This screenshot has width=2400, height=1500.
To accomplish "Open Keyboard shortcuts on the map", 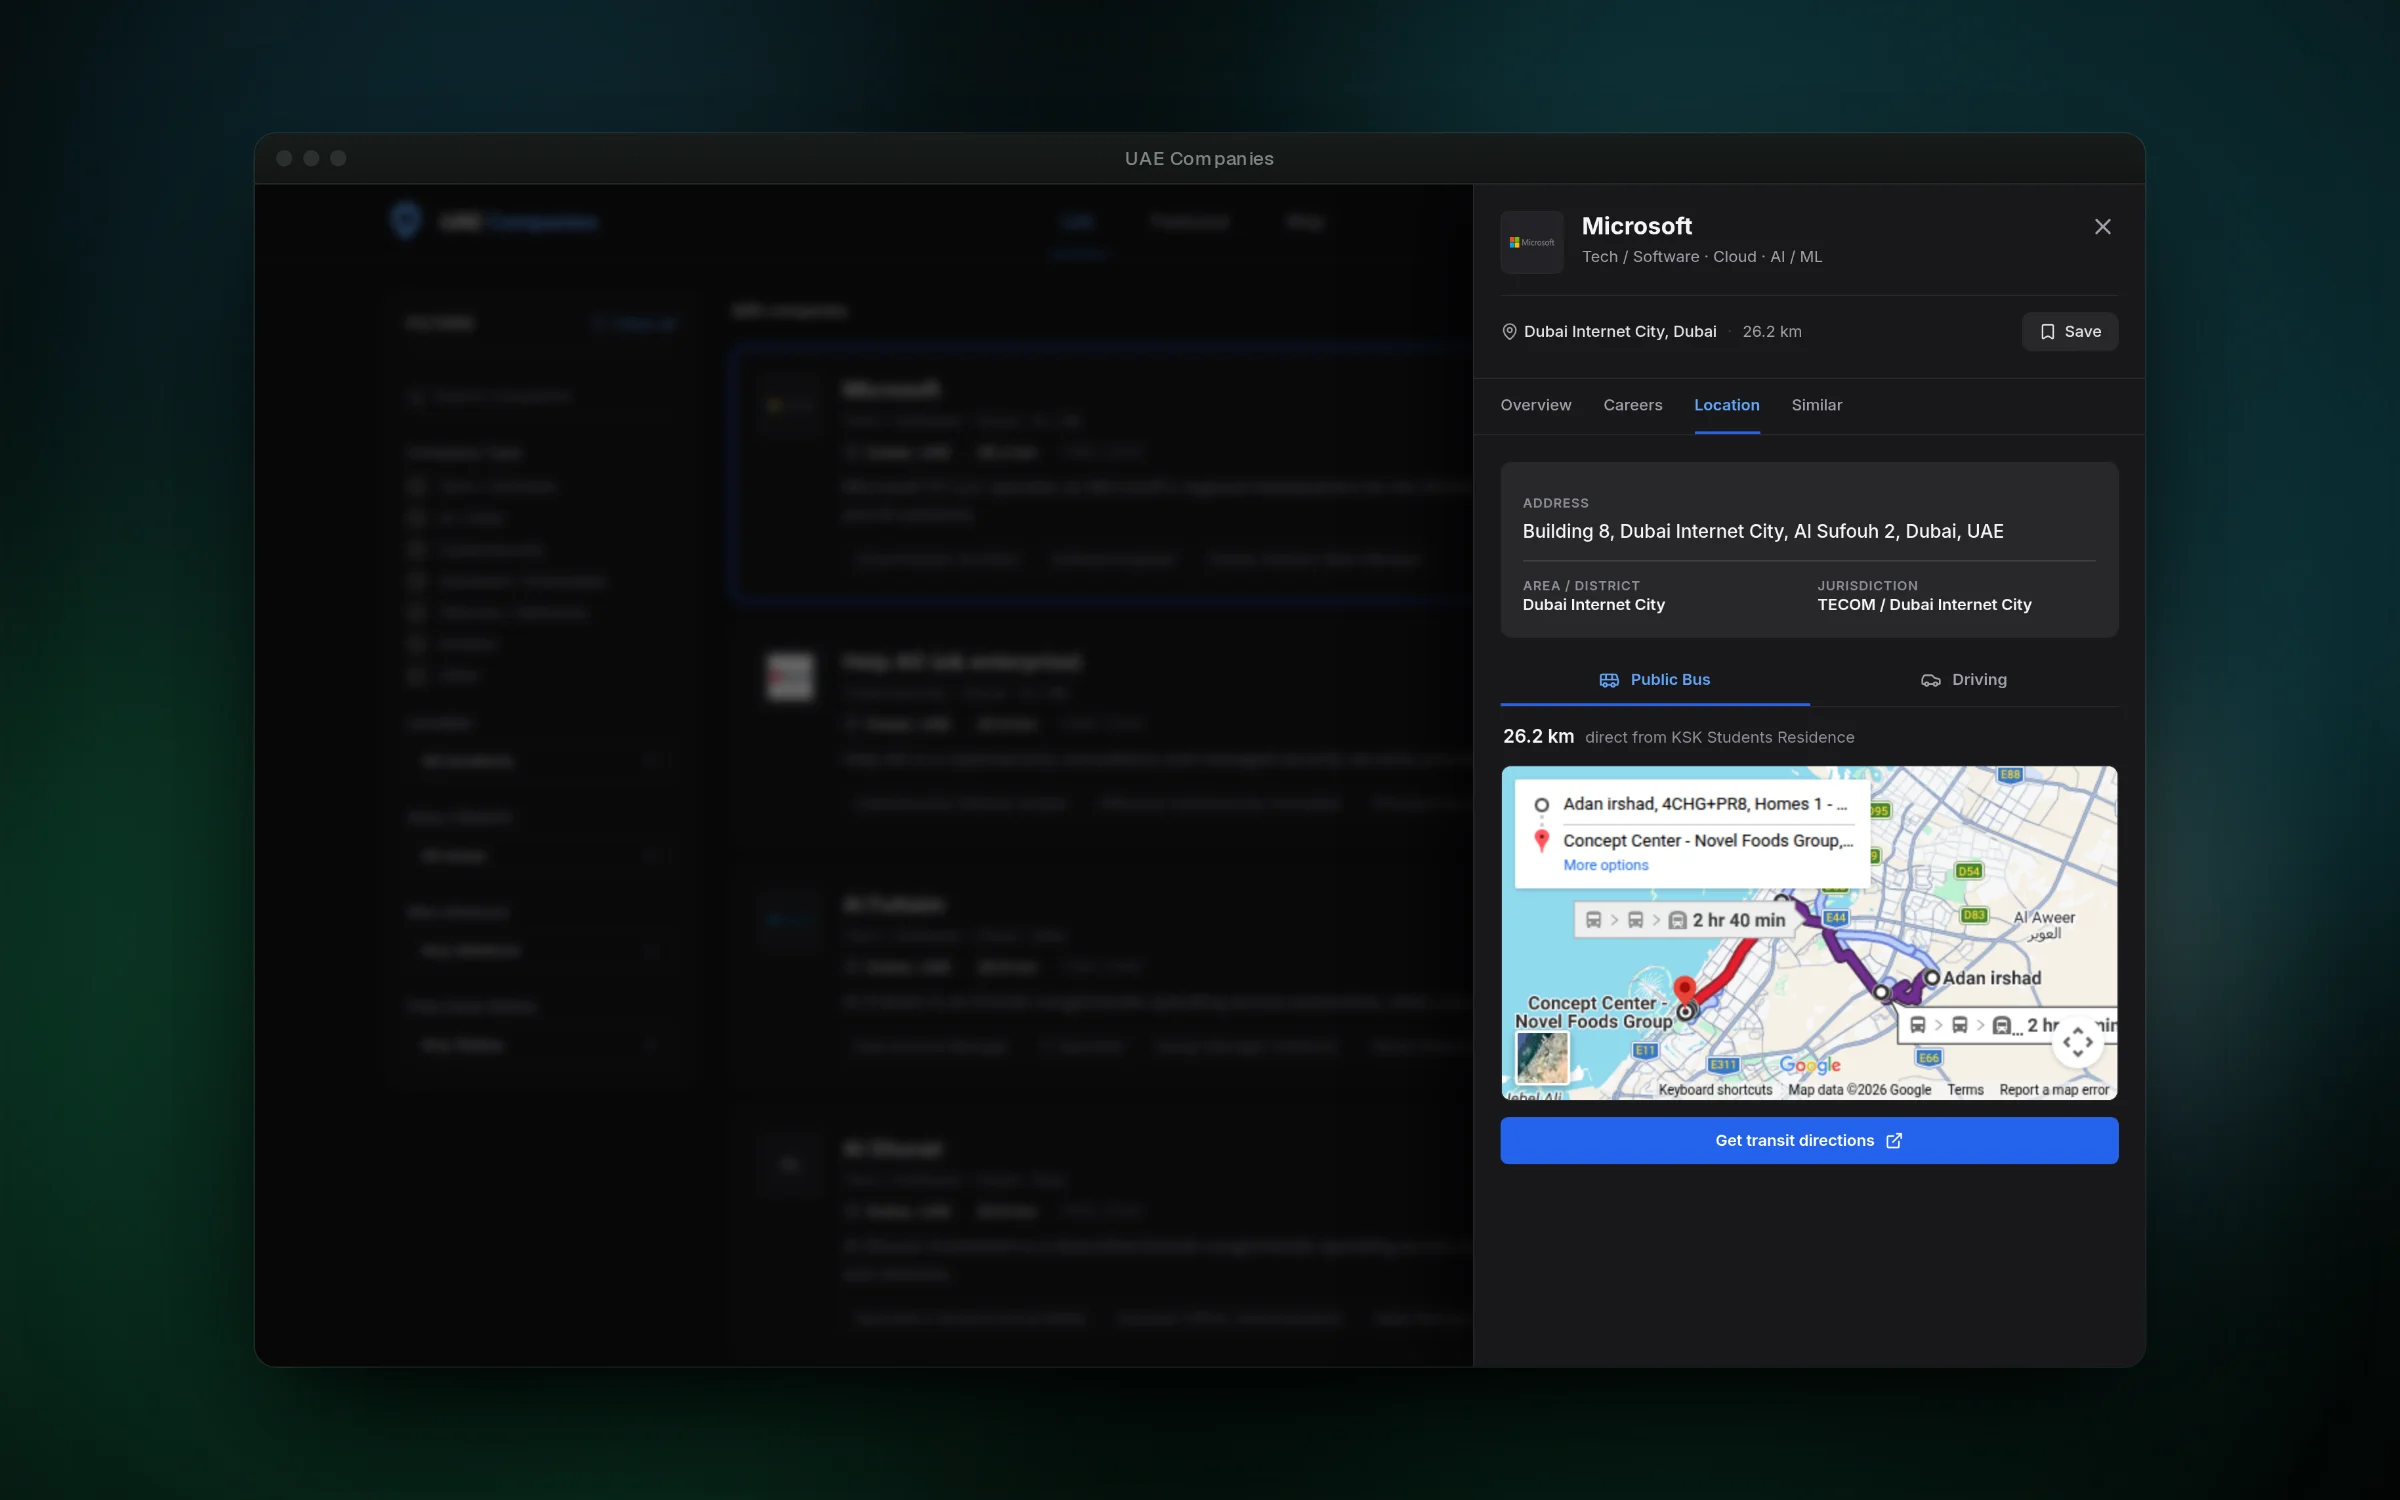I will click(1715, 1090).
